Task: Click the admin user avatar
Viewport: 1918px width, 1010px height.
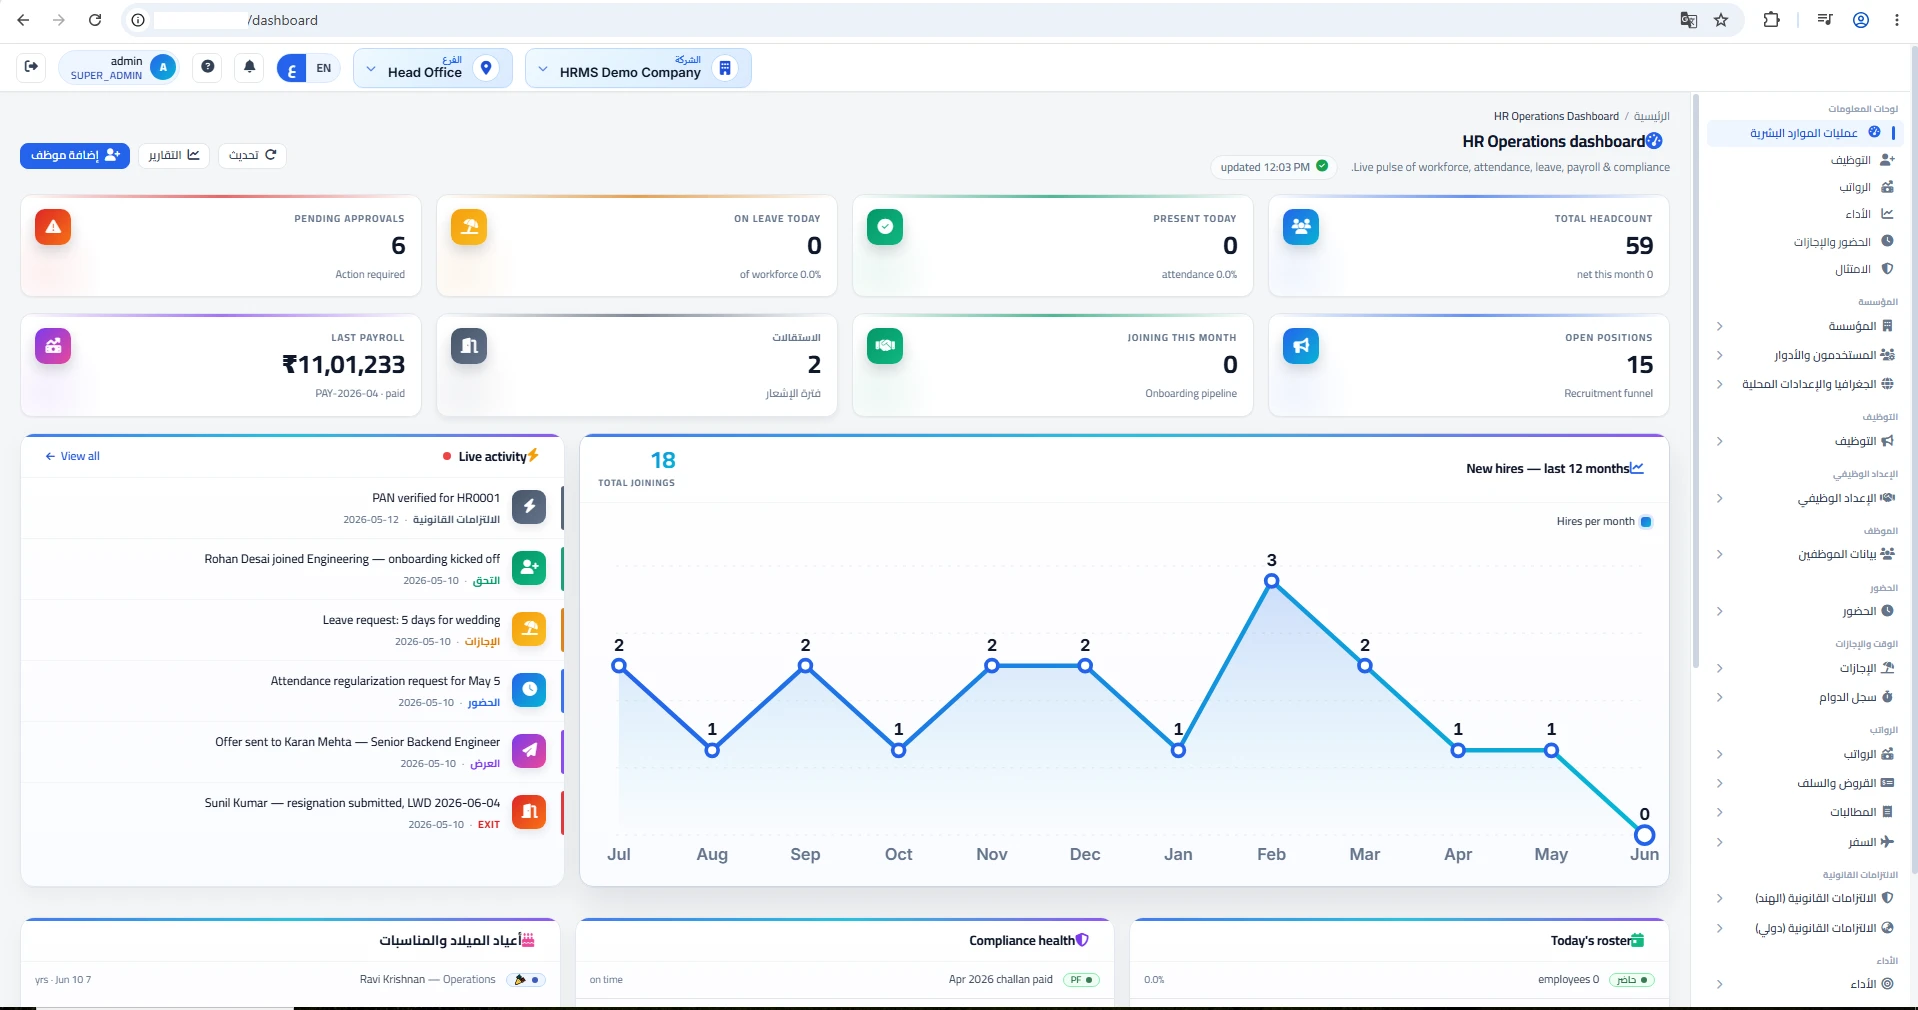Action: tap(163, 67)
